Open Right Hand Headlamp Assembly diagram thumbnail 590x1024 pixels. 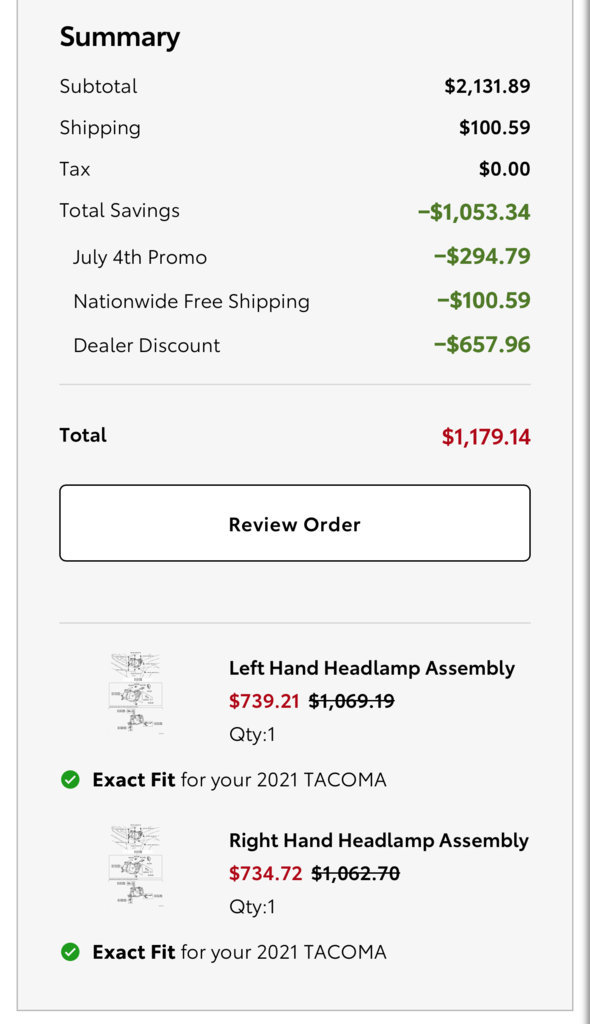point(136,867)
